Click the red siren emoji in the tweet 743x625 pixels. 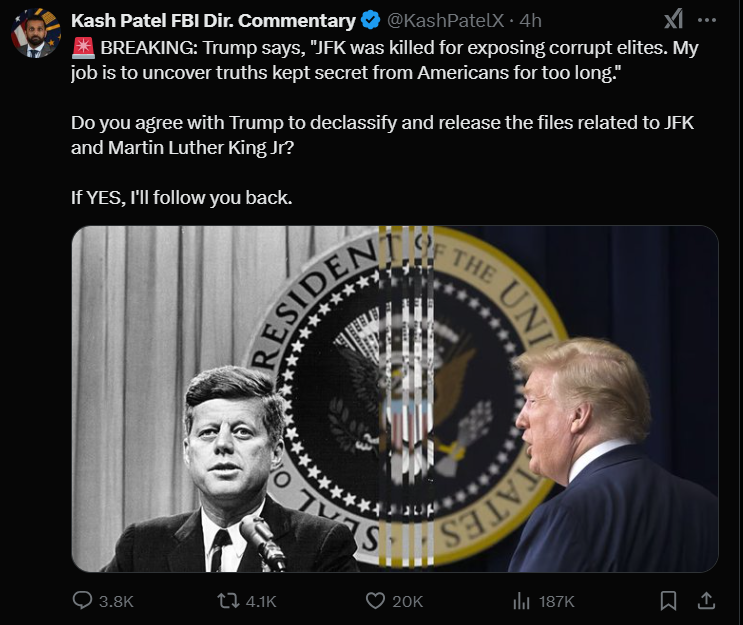(83, 48)
